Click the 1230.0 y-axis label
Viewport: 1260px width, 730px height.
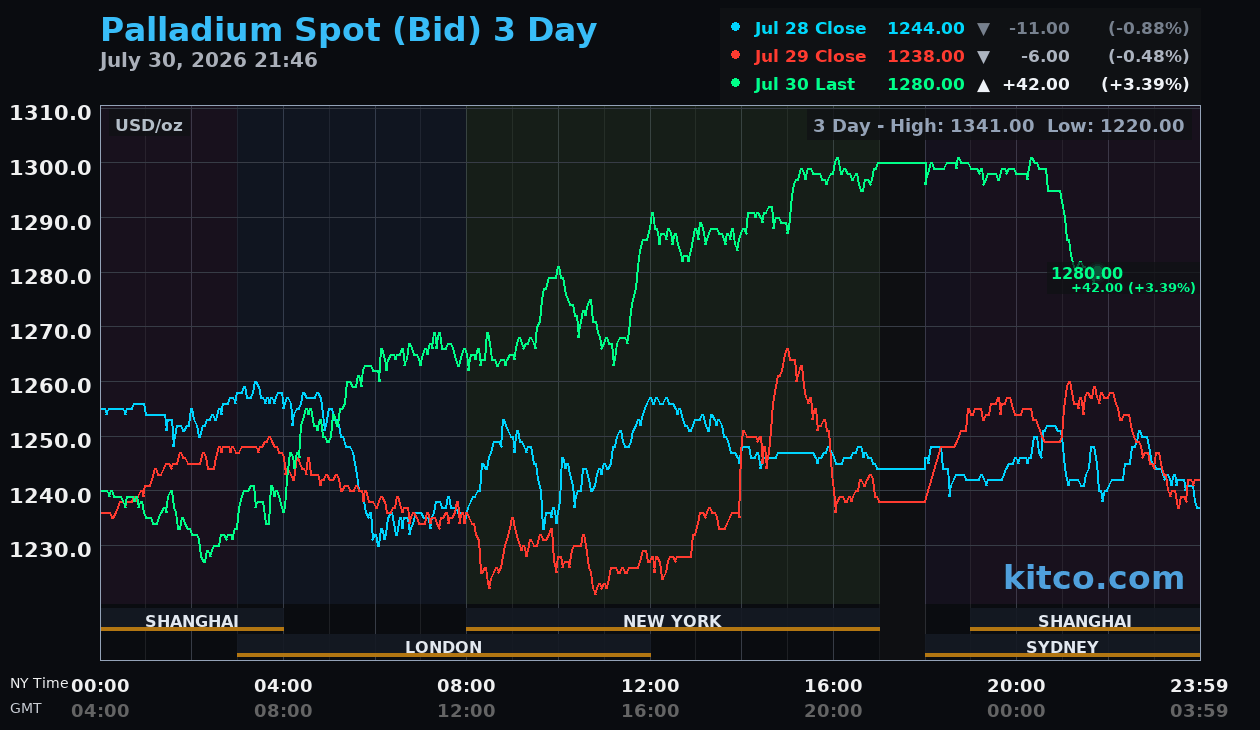(51, 548)
